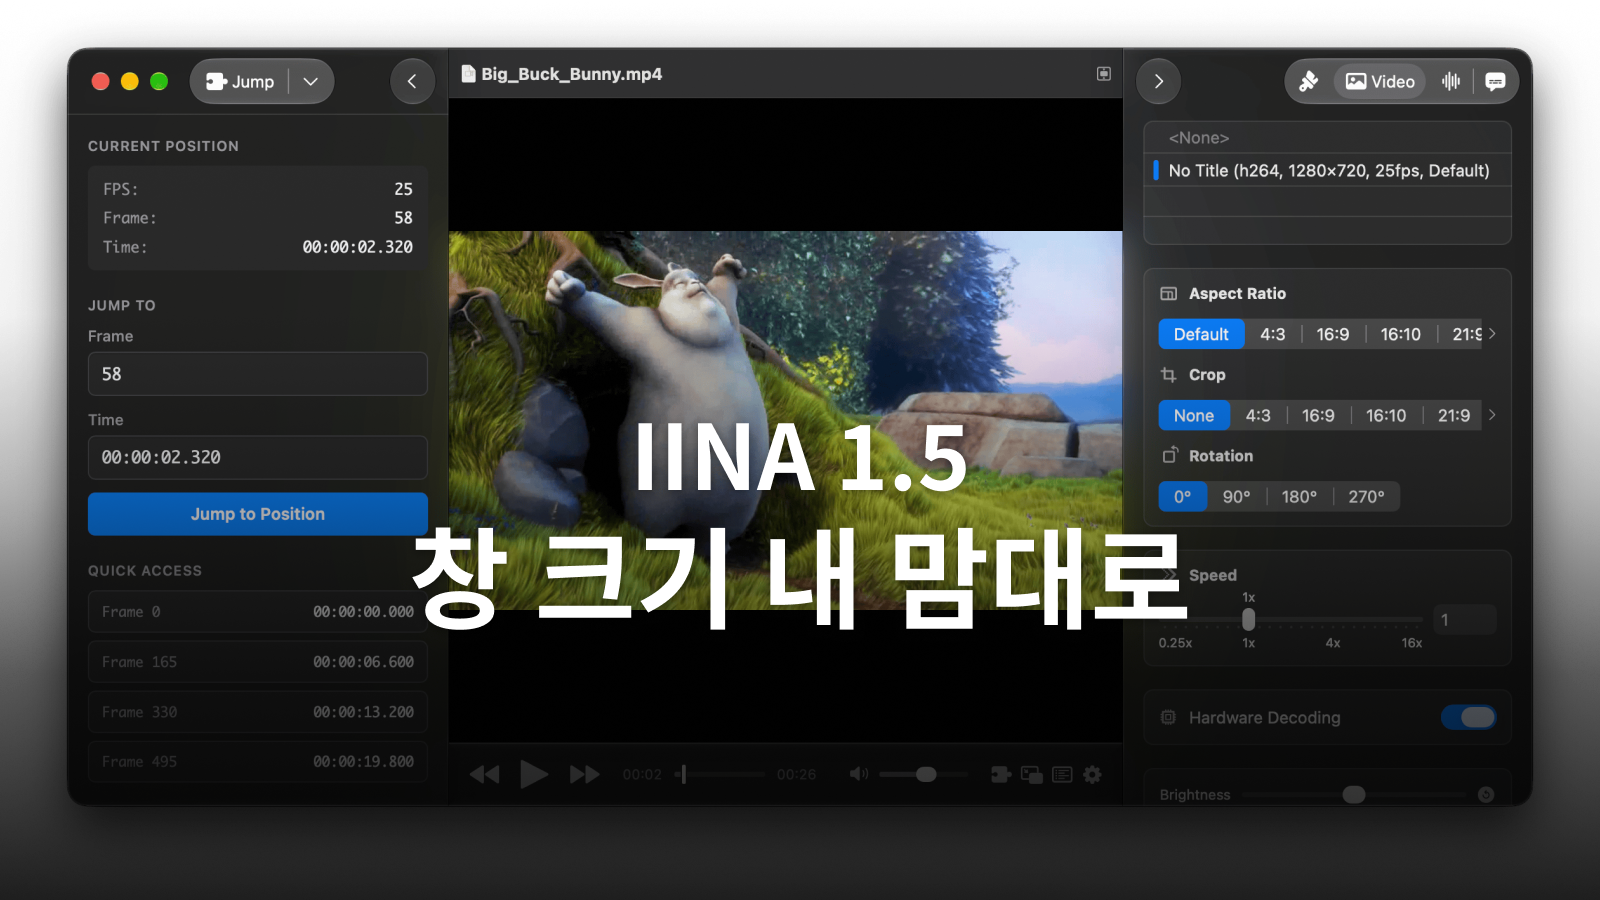Open the Subtitles tab speech bubble icon

(x=1495, y=81)
